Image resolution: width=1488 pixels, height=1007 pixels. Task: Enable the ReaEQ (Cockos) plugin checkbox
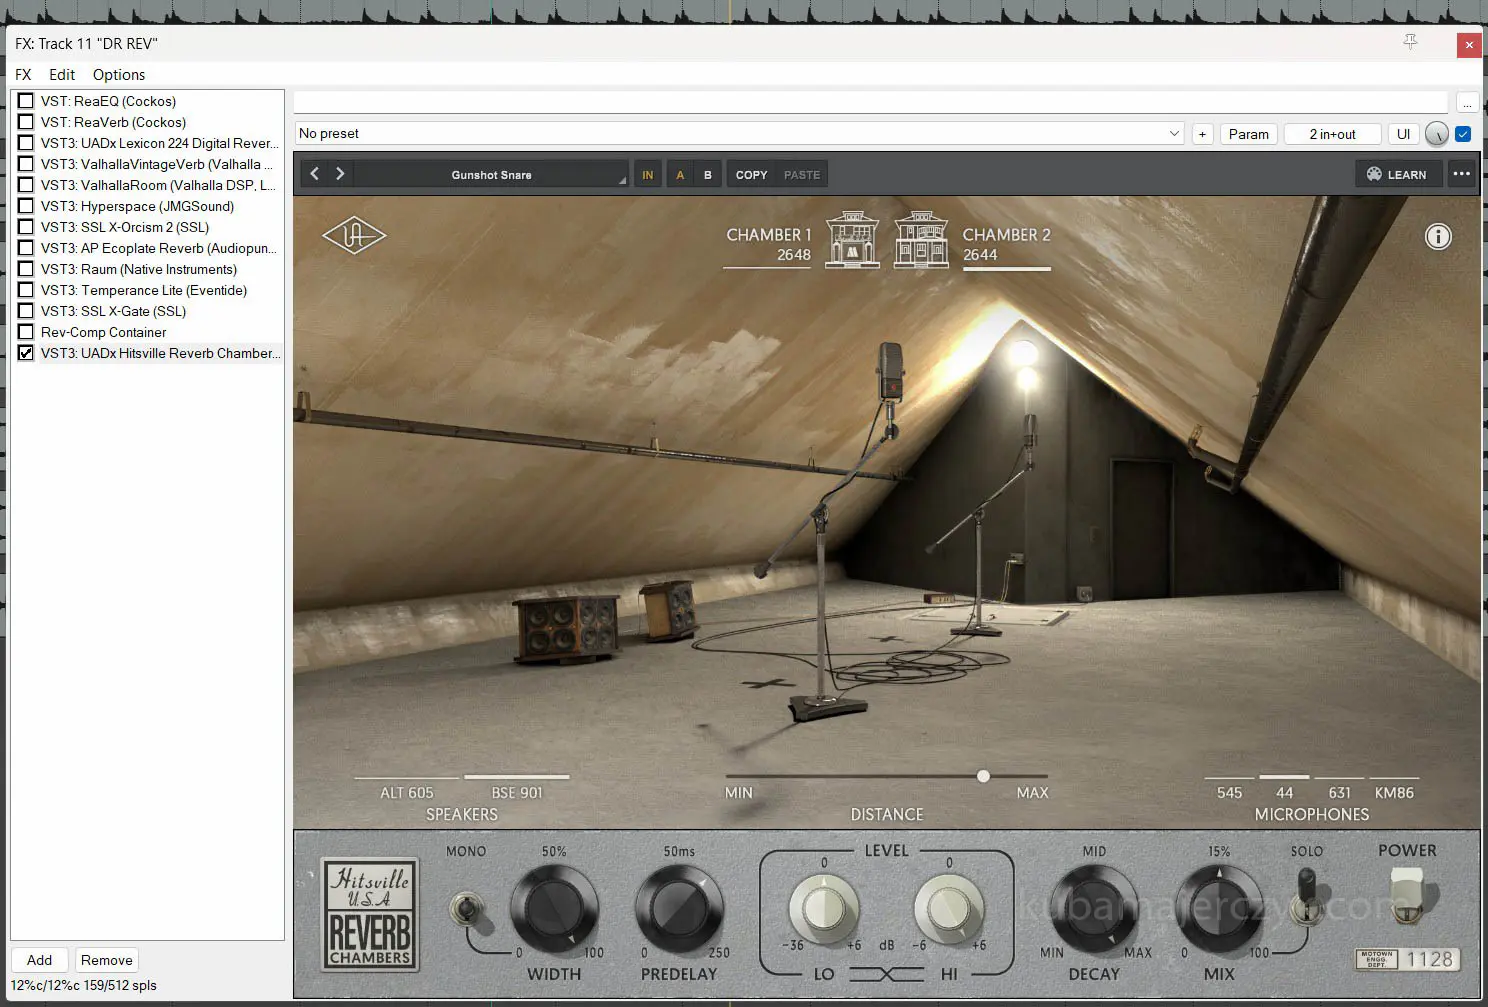tap(26, 101)
